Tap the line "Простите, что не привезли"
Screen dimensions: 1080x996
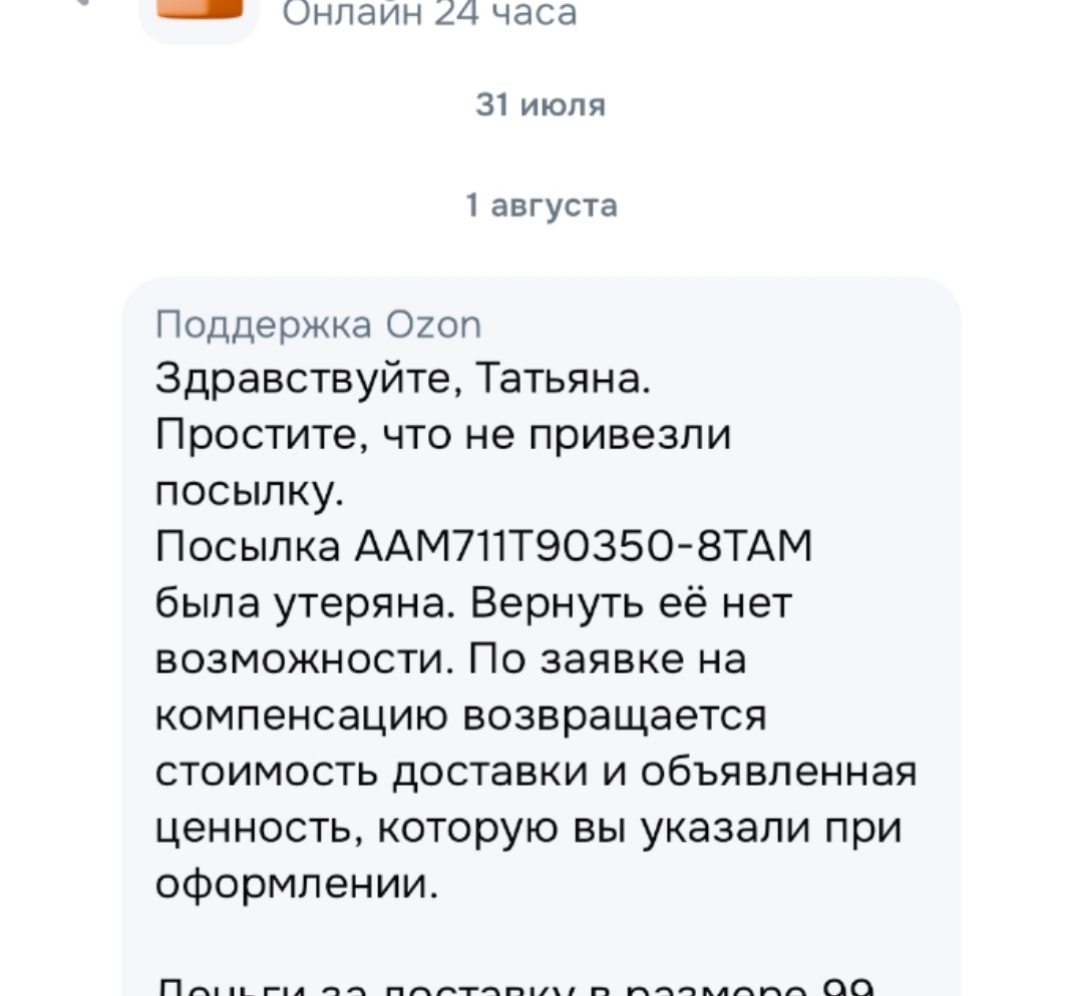444,436
